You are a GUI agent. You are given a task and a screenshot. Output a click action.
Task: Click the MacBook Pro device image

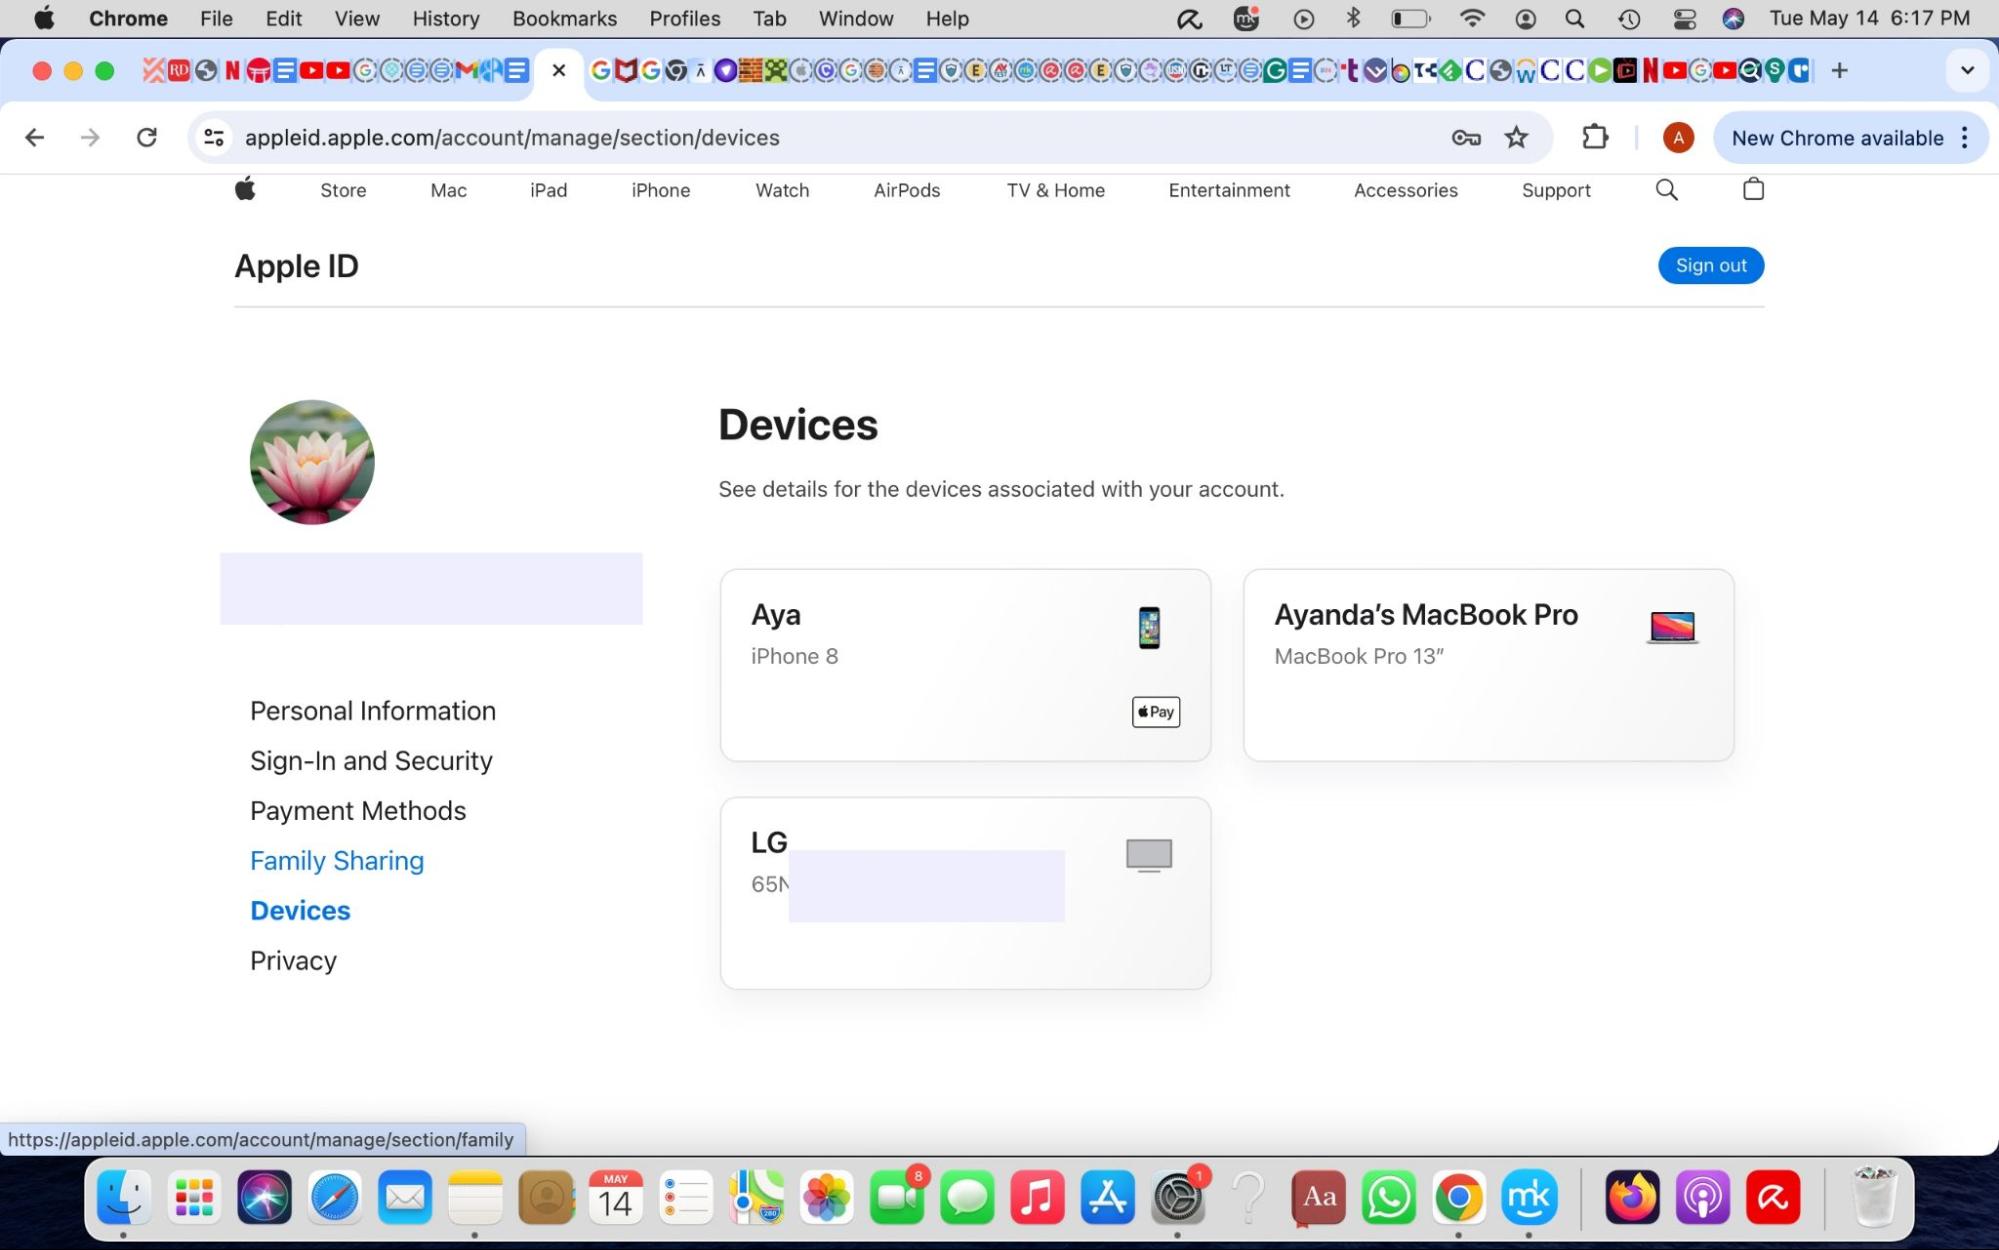[1672, 627]
